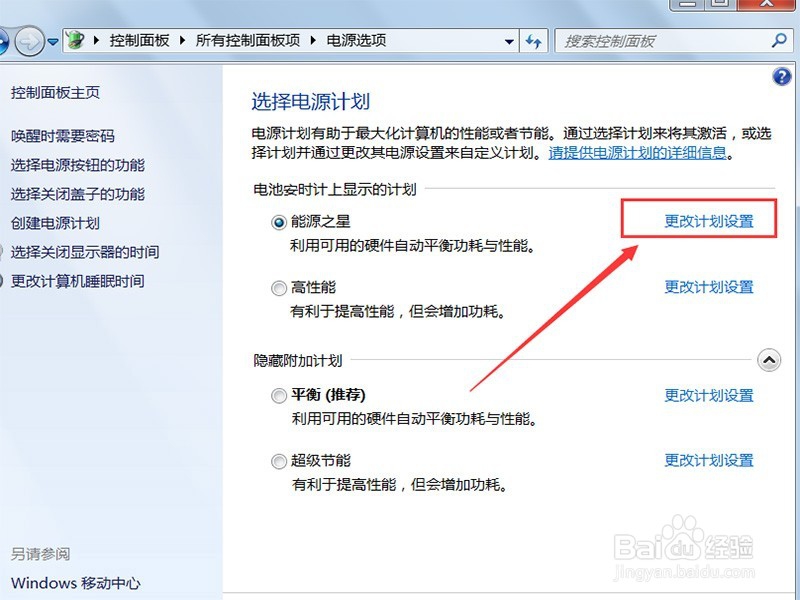Screen dimensions: 800x600
Task: Select the 高性能 power plan
Action: pos(277,288)
